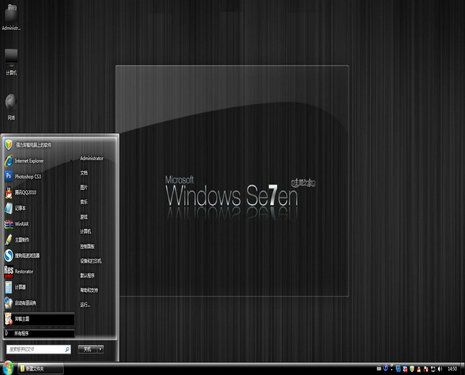The height and width of the screenshot is (375, 465).
Task: Open Help and Support (帮助和支持) in the Start menu
Action: tap(89, 290)
